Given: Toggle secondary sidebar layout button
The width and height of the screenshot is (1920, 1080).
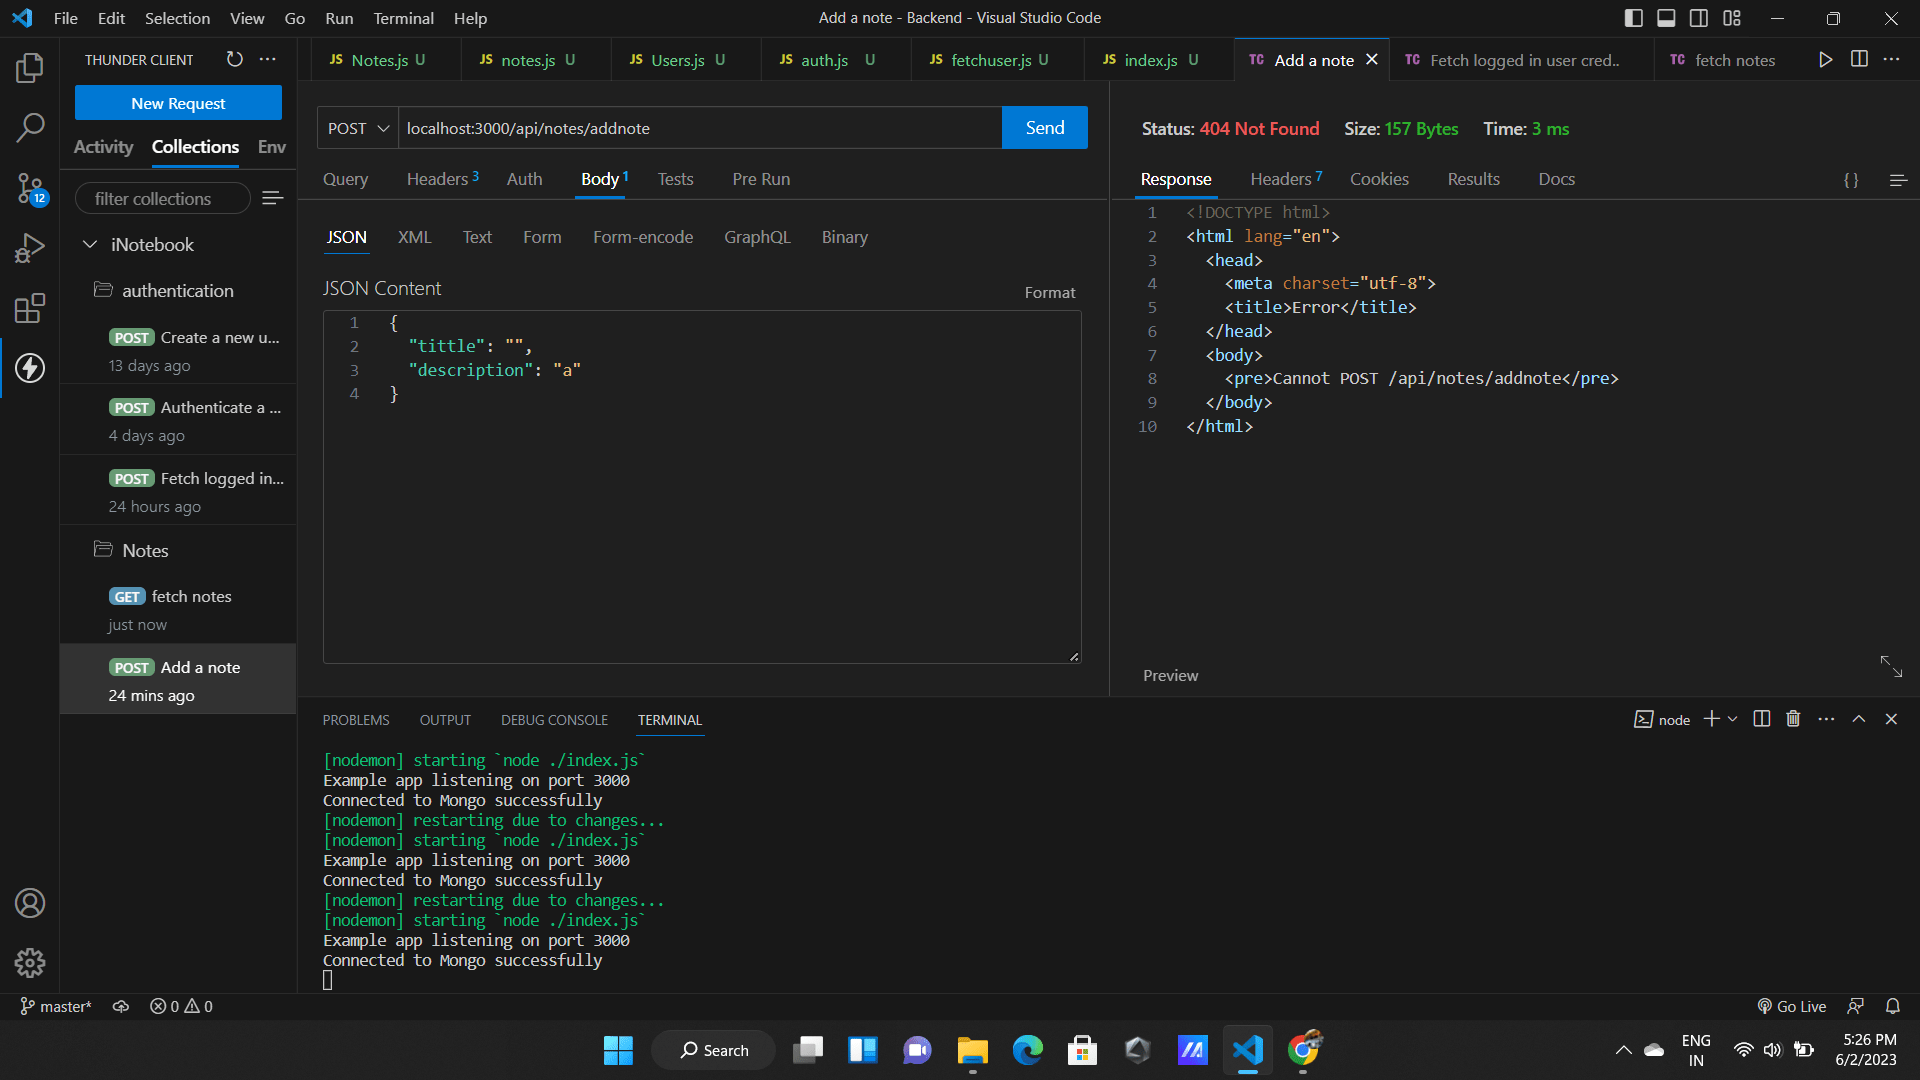Looking at the screenshot, I should [1699, 18].
